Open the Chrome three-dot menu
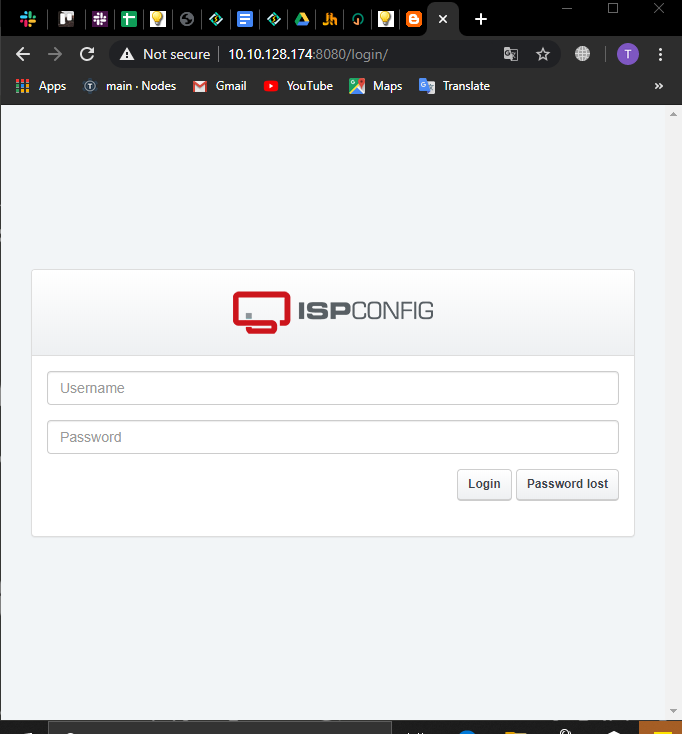This screenshot has height=734, width=682. (660, 54)
